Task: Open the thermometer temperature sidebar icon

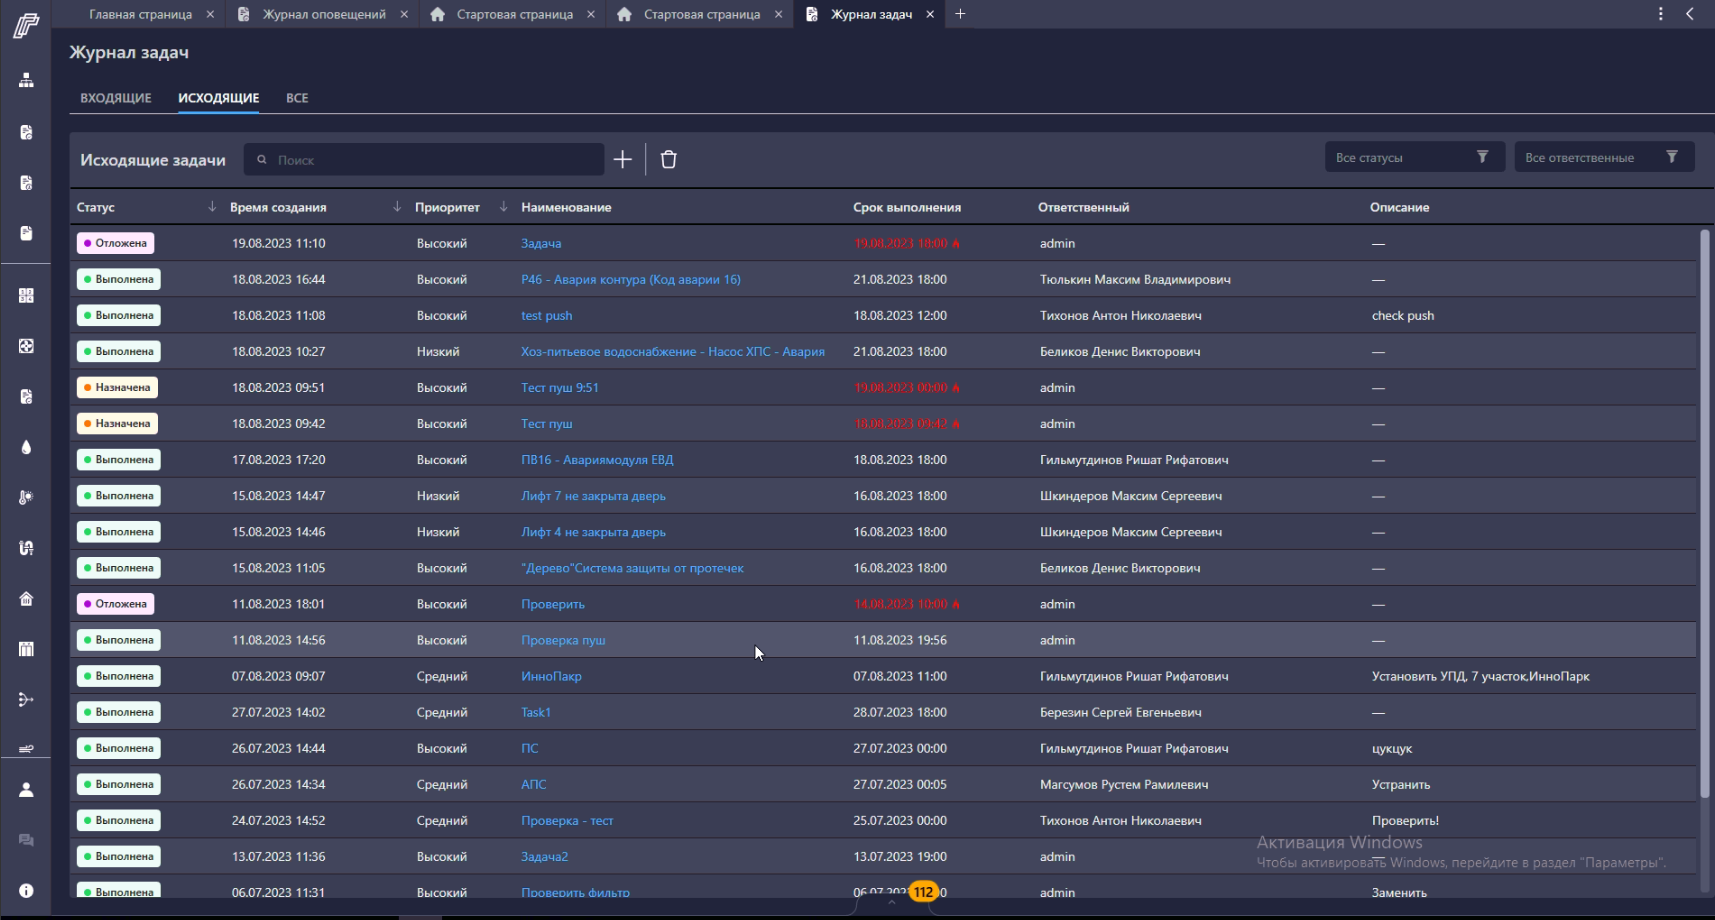Action: 26,497
